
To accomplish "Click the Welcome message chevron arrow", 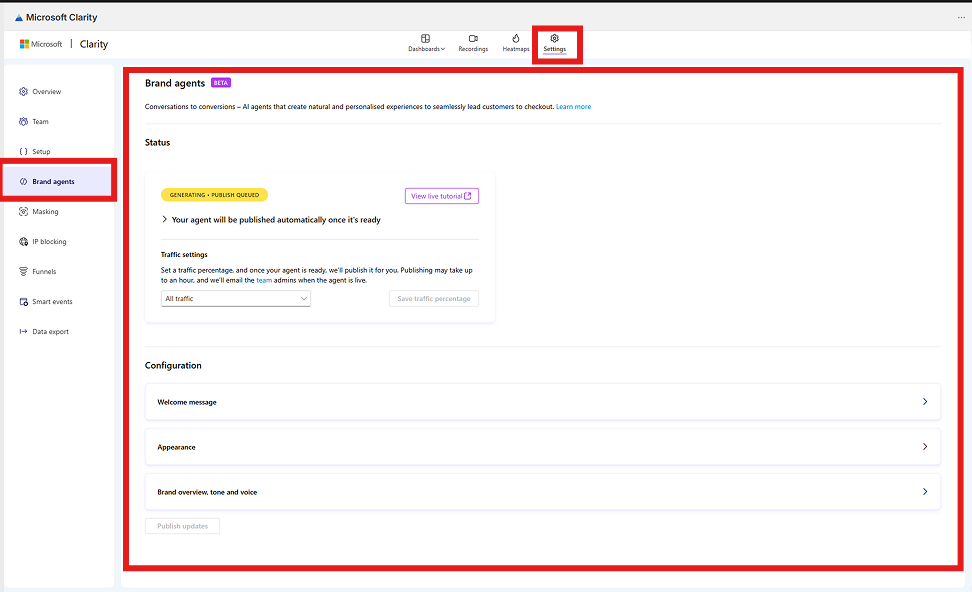I will tap(925, 402).
